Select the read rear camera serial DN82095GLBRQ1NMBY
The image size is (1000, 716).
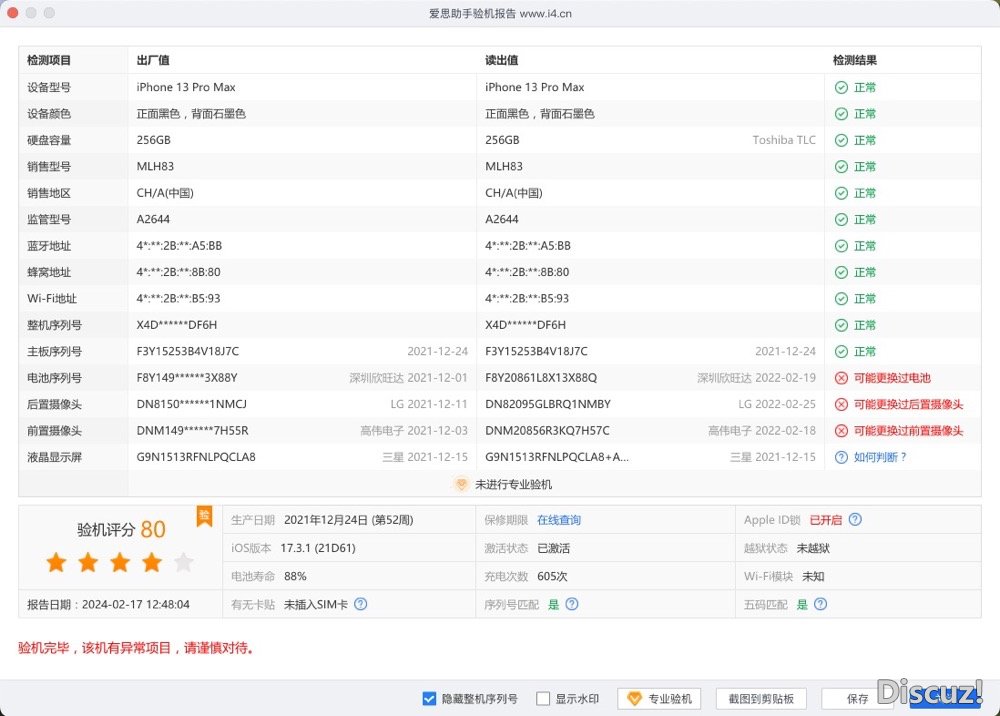click(x=548, y=404)
